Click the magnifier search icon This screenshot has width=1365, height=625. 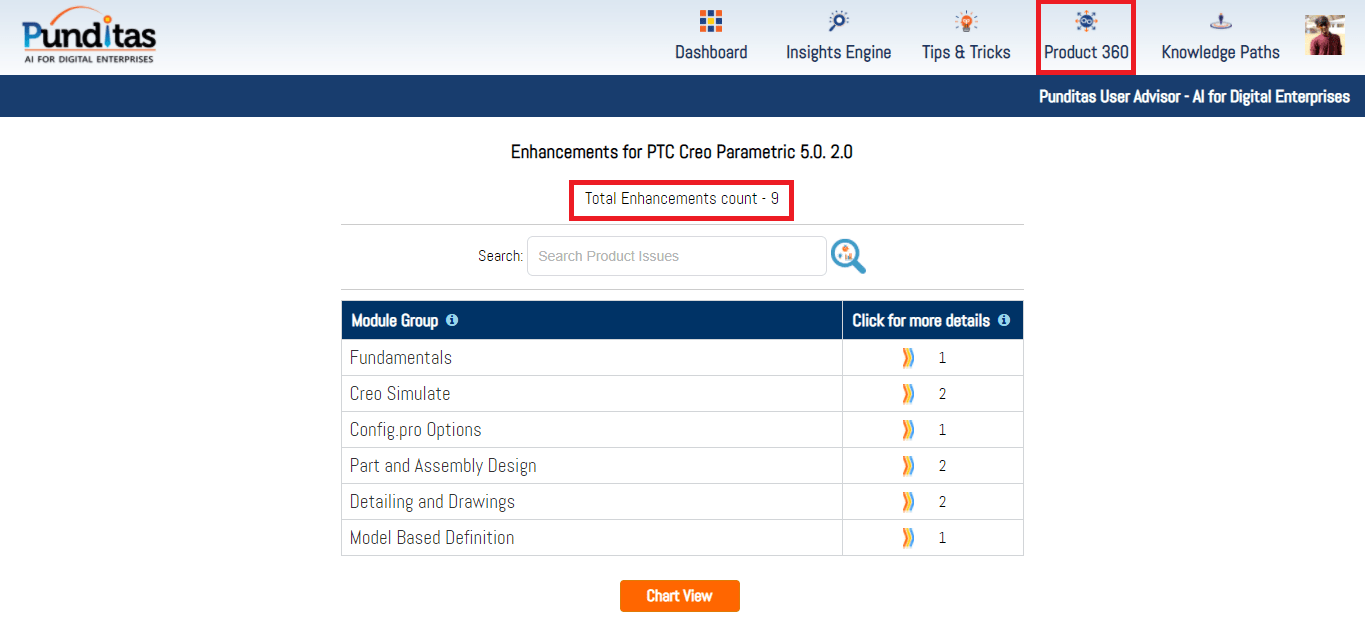click(x=848, y=256)
